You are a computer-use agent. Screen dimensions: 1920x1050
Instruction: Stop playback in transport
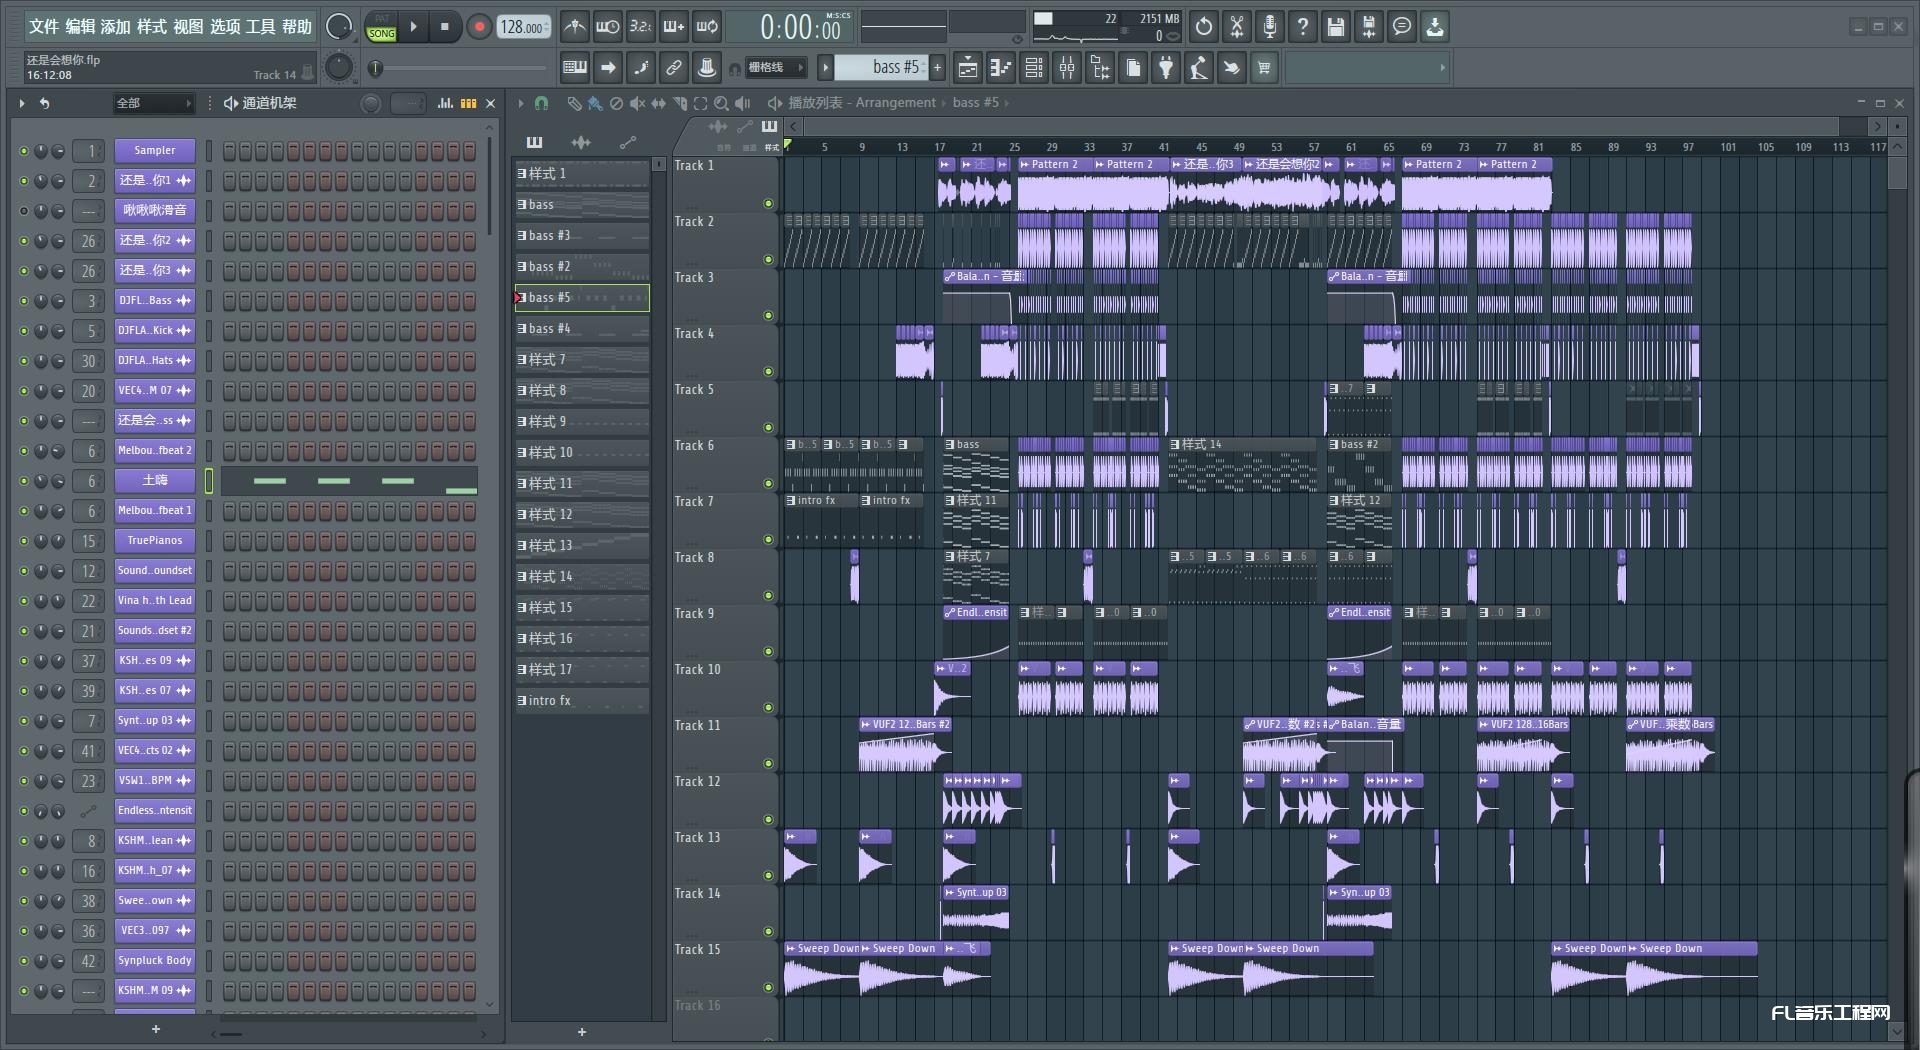coord(445,27)
